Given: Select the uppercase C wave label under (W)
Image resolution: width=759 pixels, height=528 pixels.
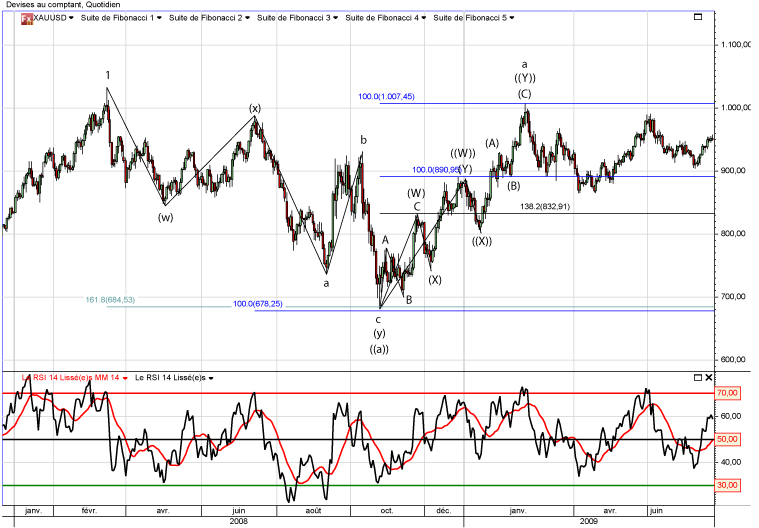Looking at the screenshot, I should (417, 207).
